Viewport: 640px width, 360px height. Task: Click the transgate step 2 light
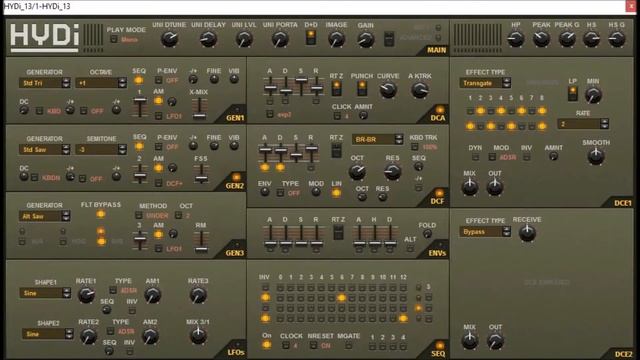coord(480,111)
